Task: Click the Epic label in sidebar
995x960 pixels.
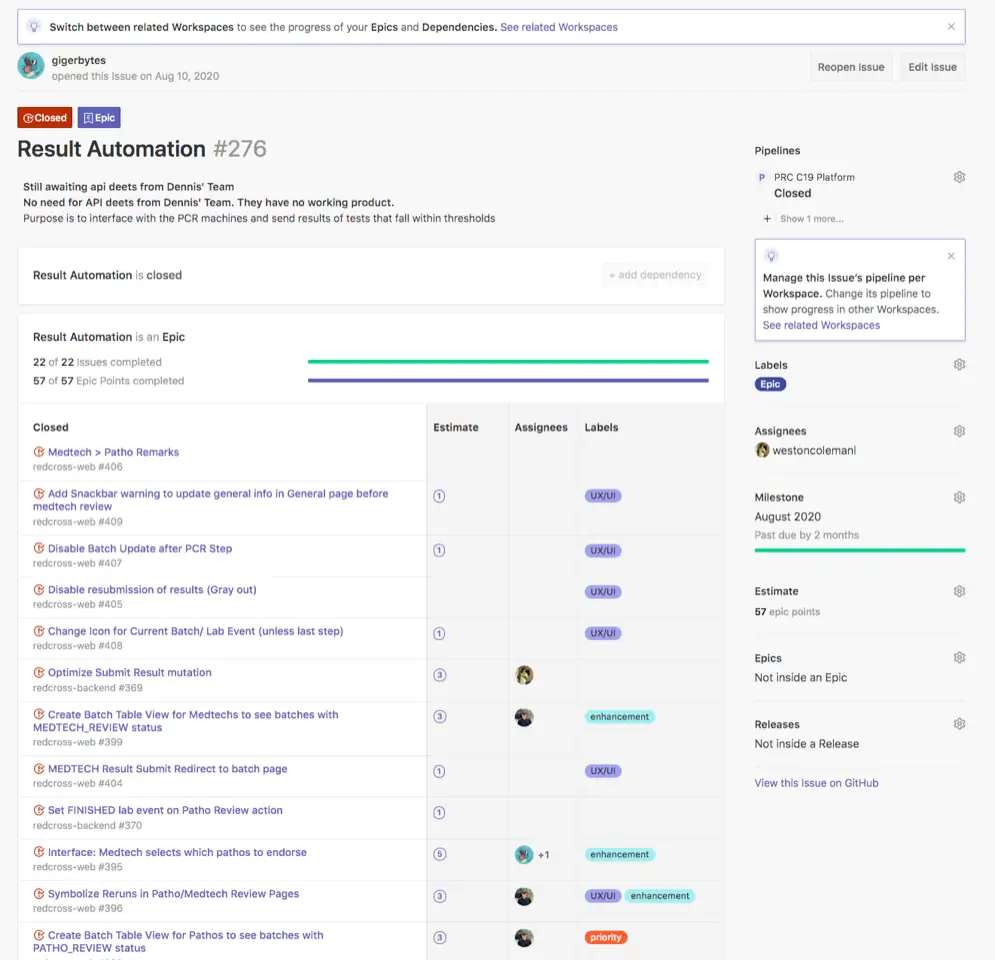Action: [x=770, y=384]
